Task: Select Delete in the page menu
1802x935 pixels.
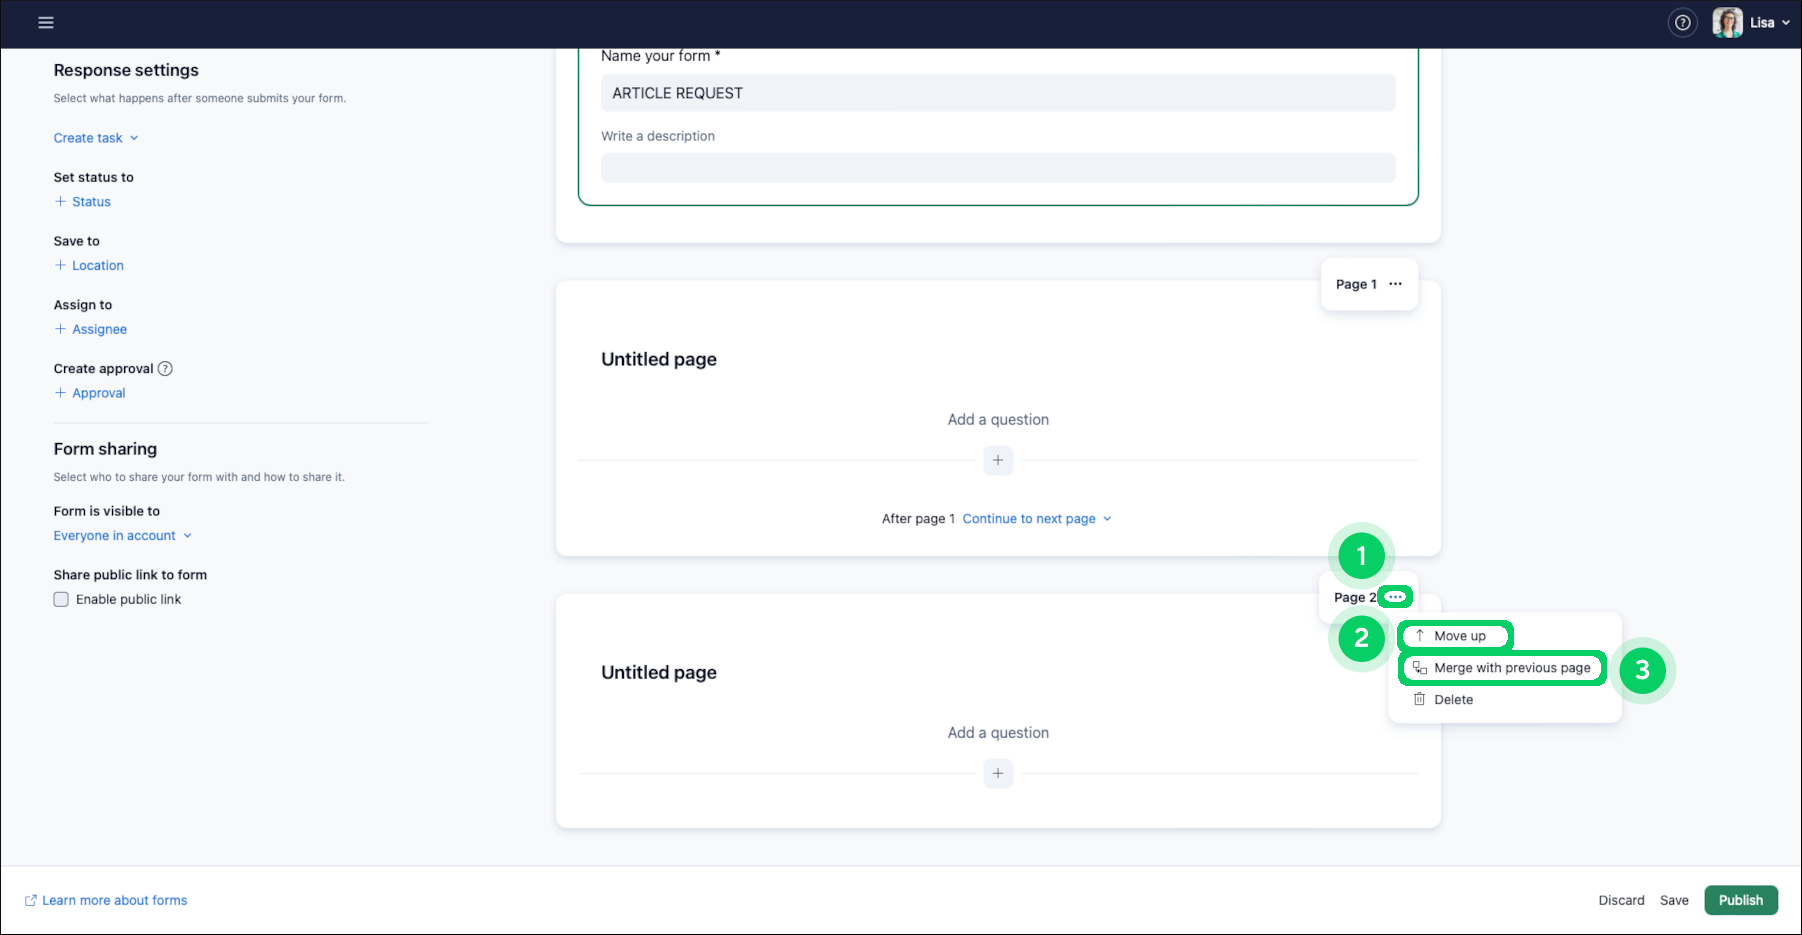Action: [1453, 700]
